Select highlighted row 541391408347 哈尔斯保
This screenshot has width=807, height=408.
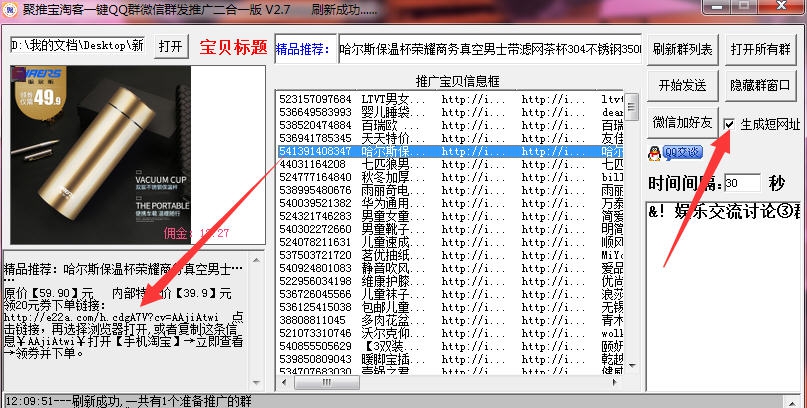coord(450,151)
